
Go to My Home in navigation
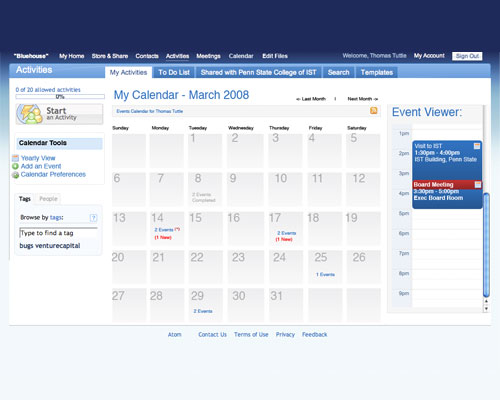click(x=72, y=56)
